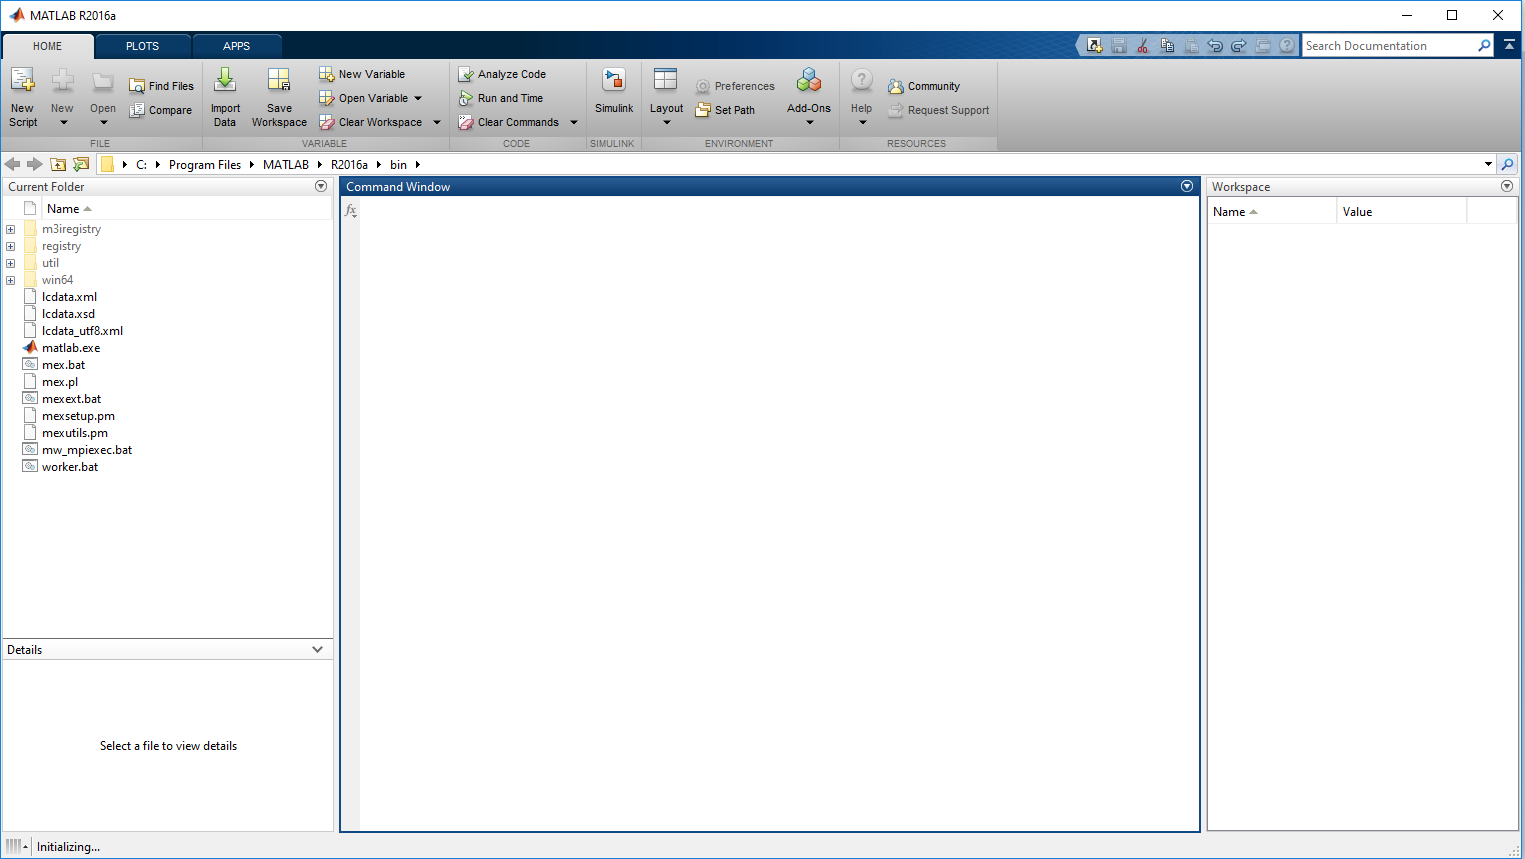Sort Workspace by Value column
The image size is (1525, 859).
[x=1401, y=211]
